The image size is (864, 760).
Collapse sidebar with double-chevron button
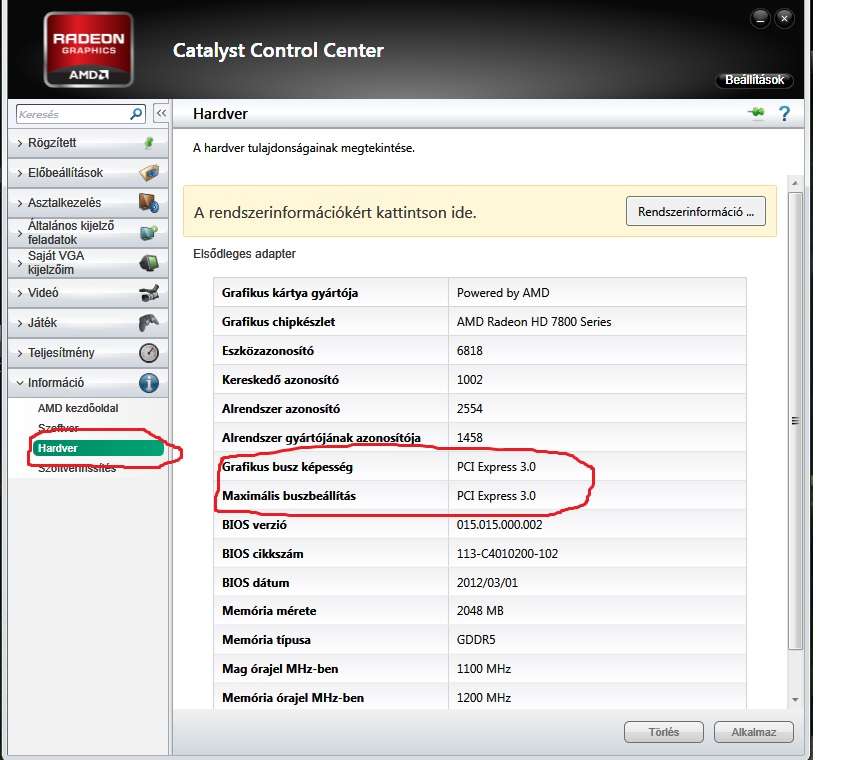(x=161, y=114)
